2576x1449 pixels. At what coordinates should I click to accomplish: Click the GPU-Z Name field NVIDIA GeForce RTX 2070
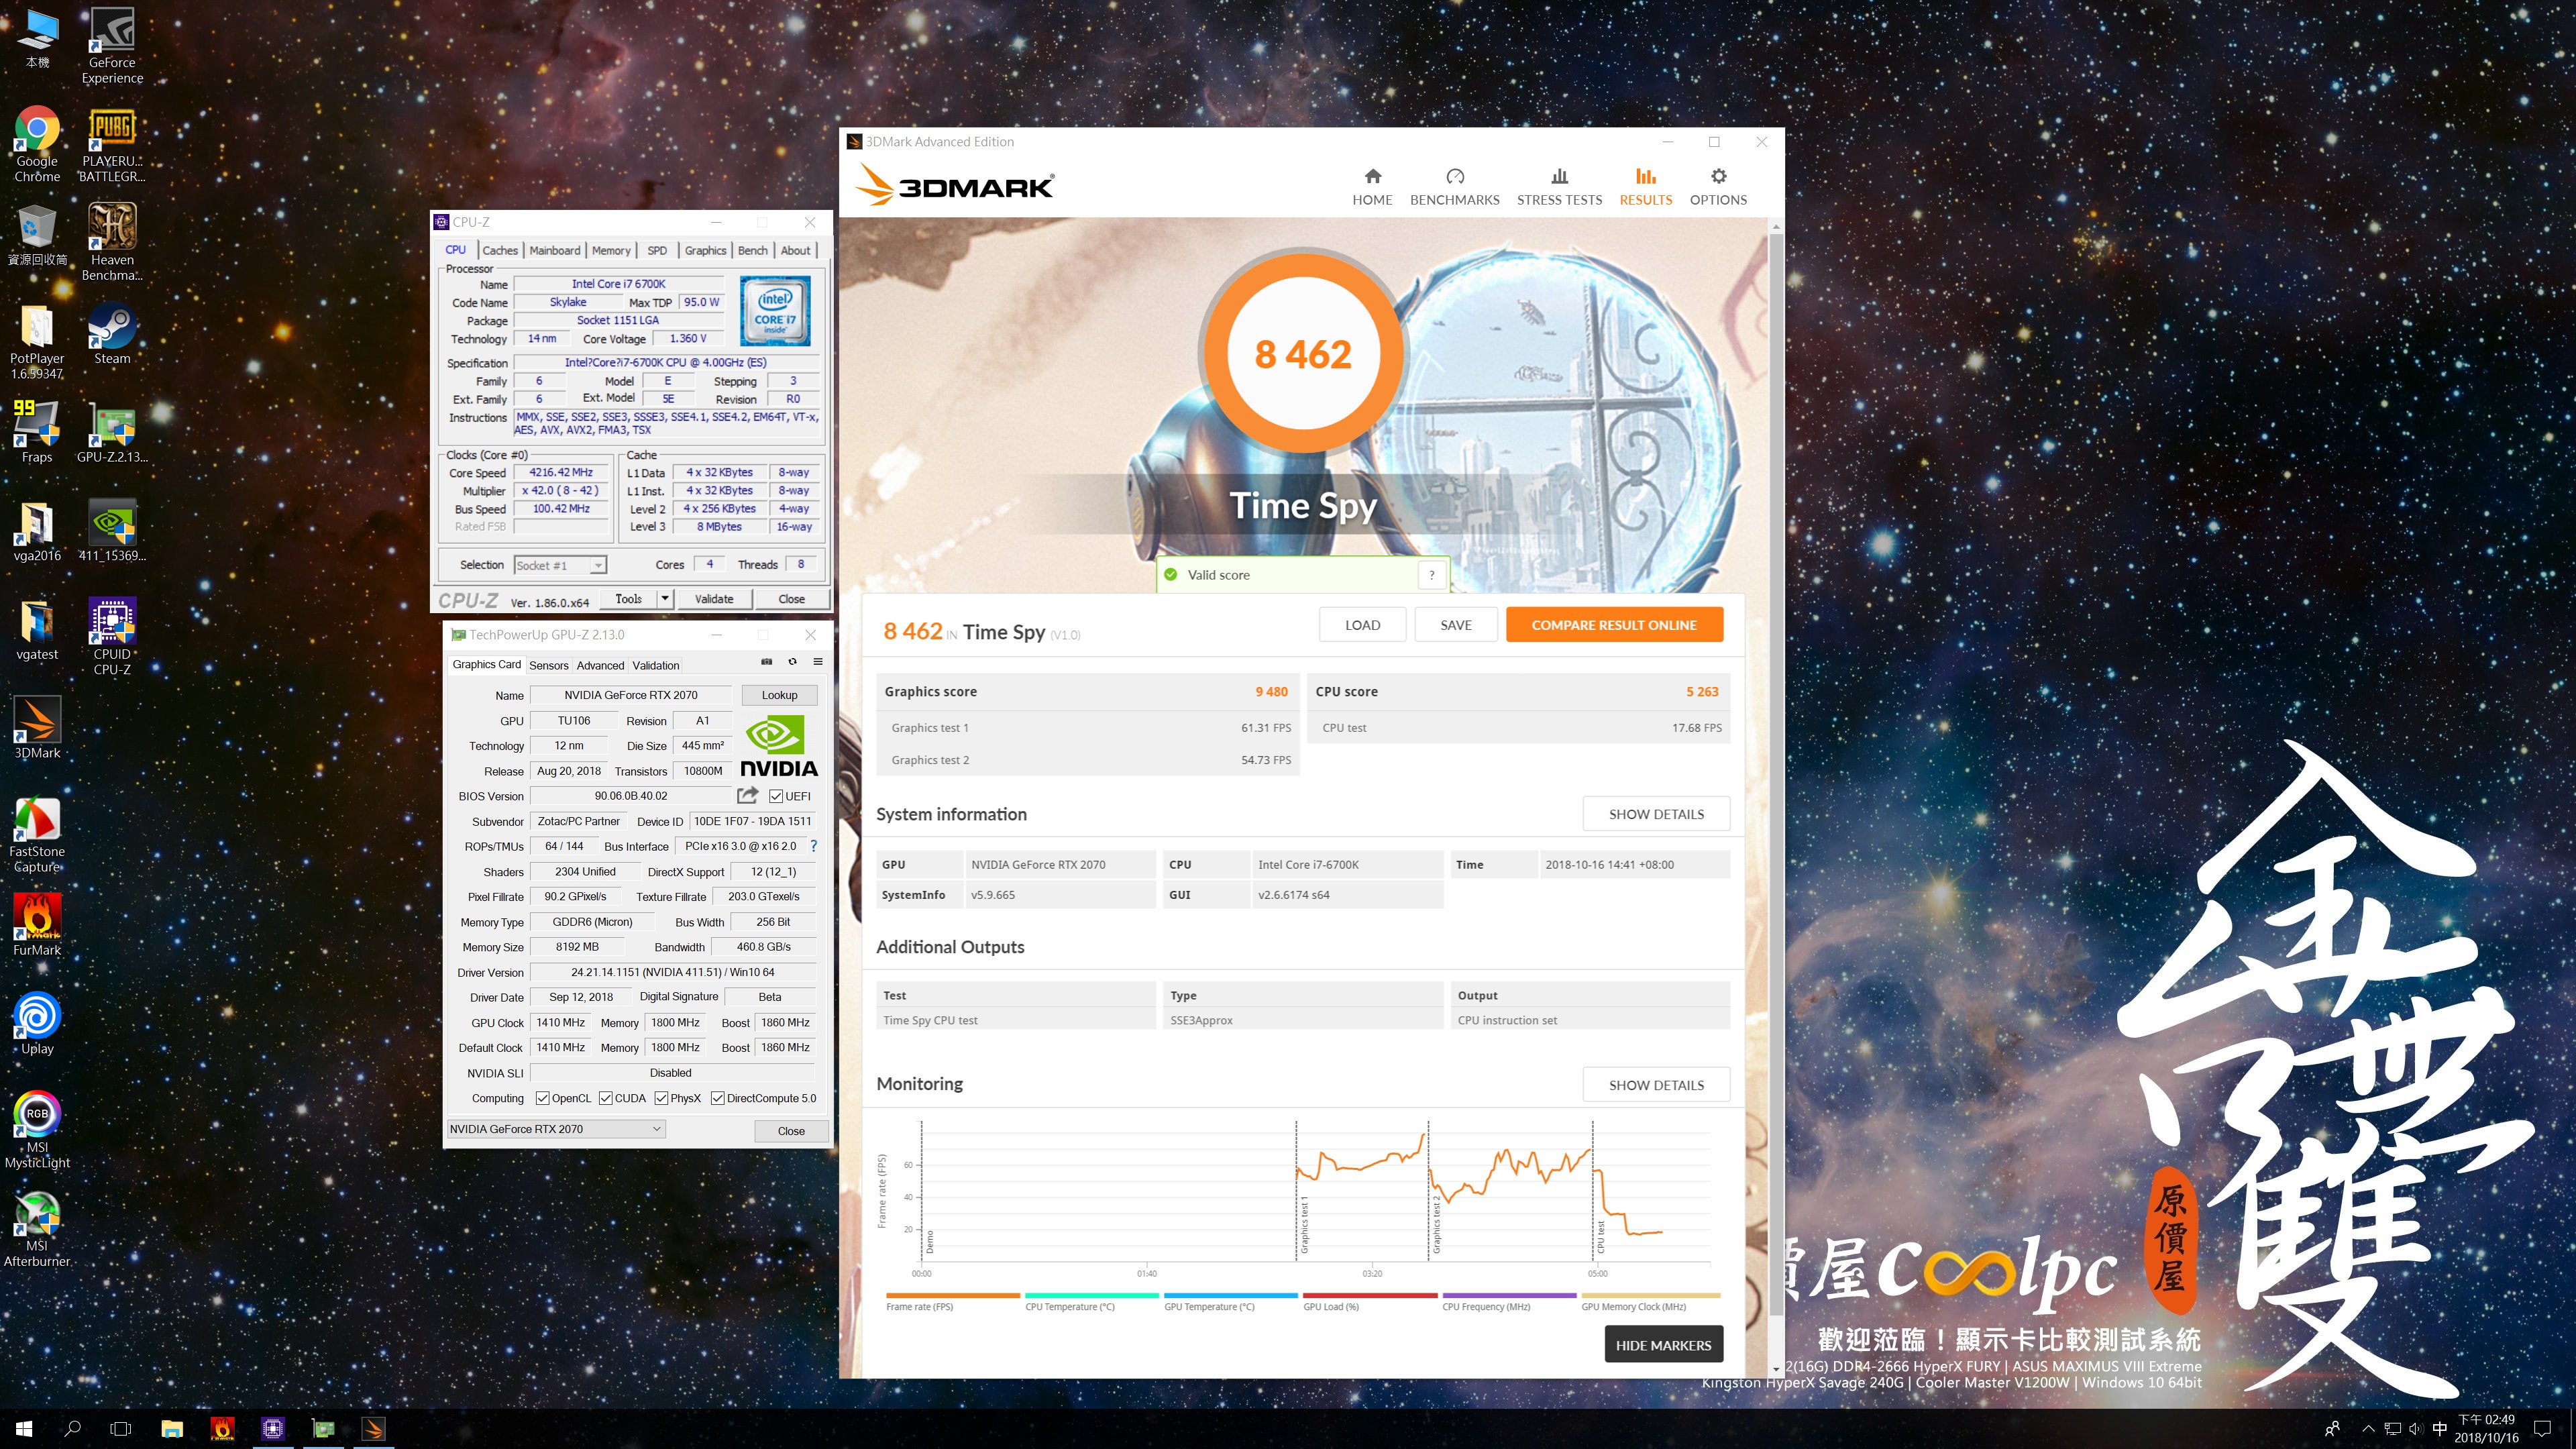pyautogui.click(x=630, y=695)
